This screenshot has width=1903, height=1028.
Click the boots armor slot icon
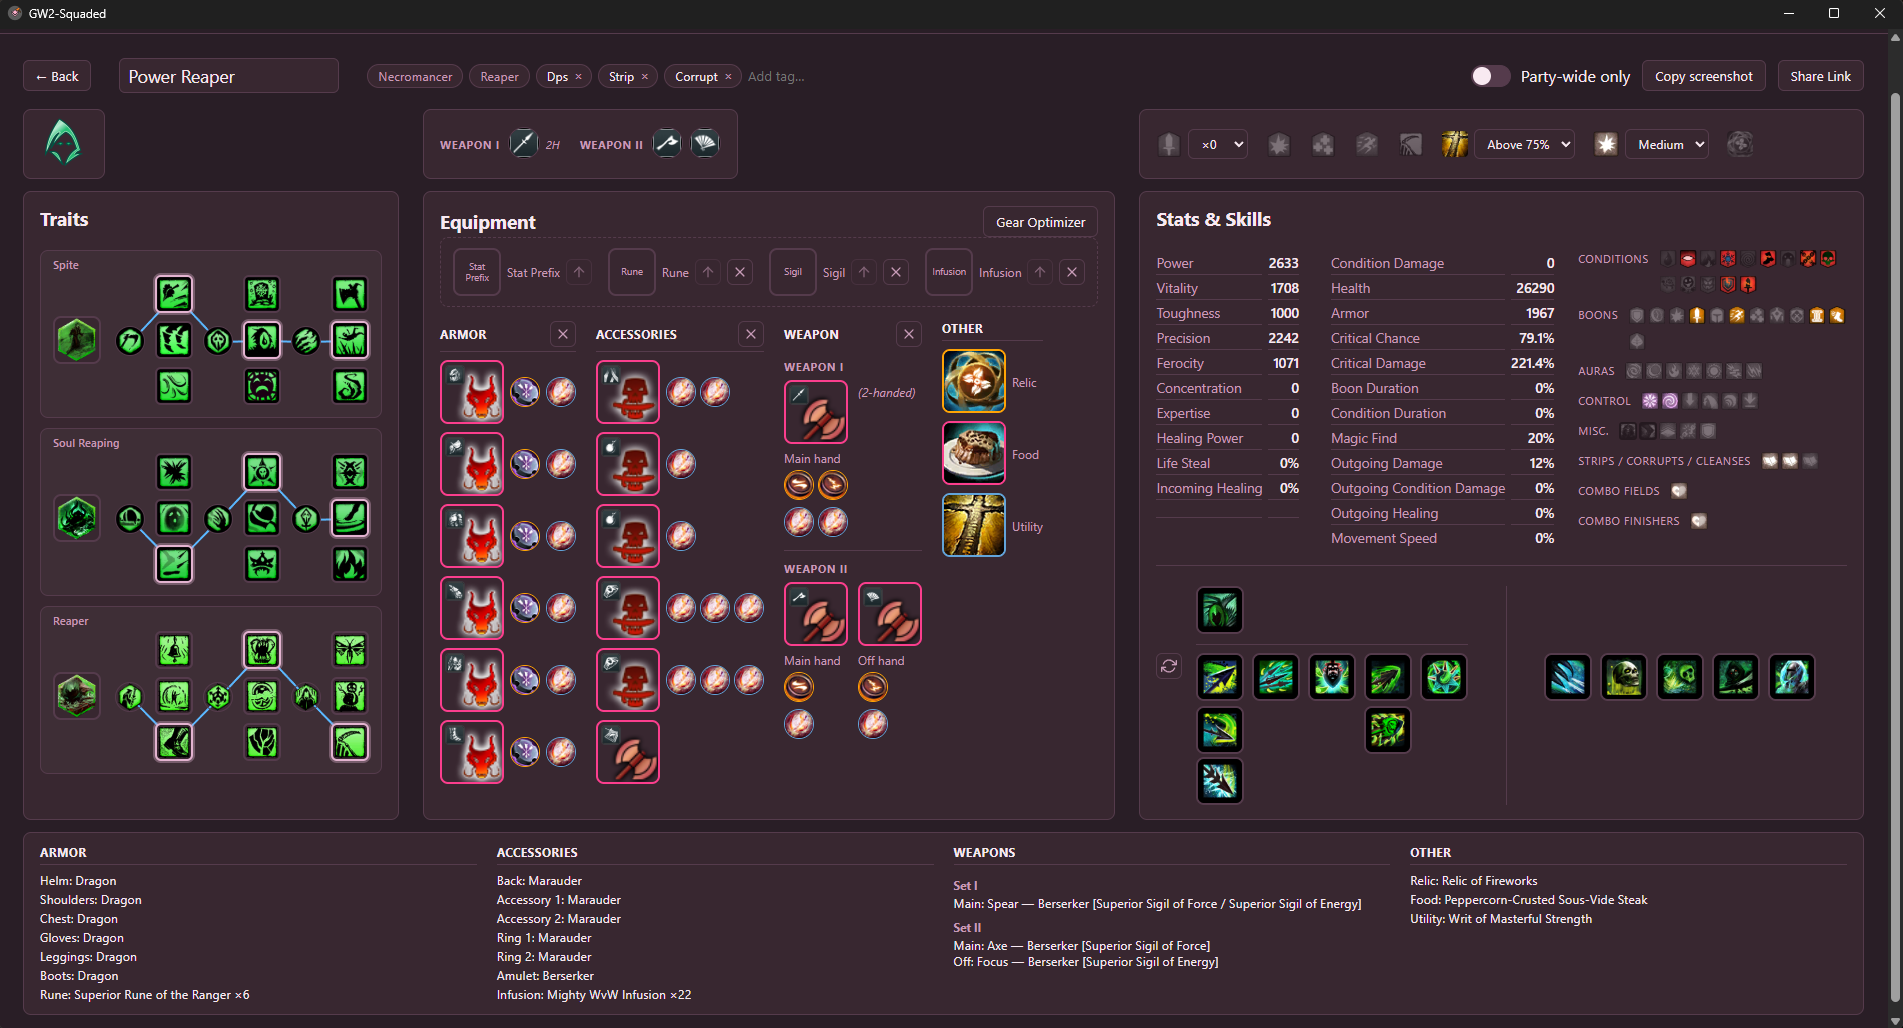coord(472,752)
